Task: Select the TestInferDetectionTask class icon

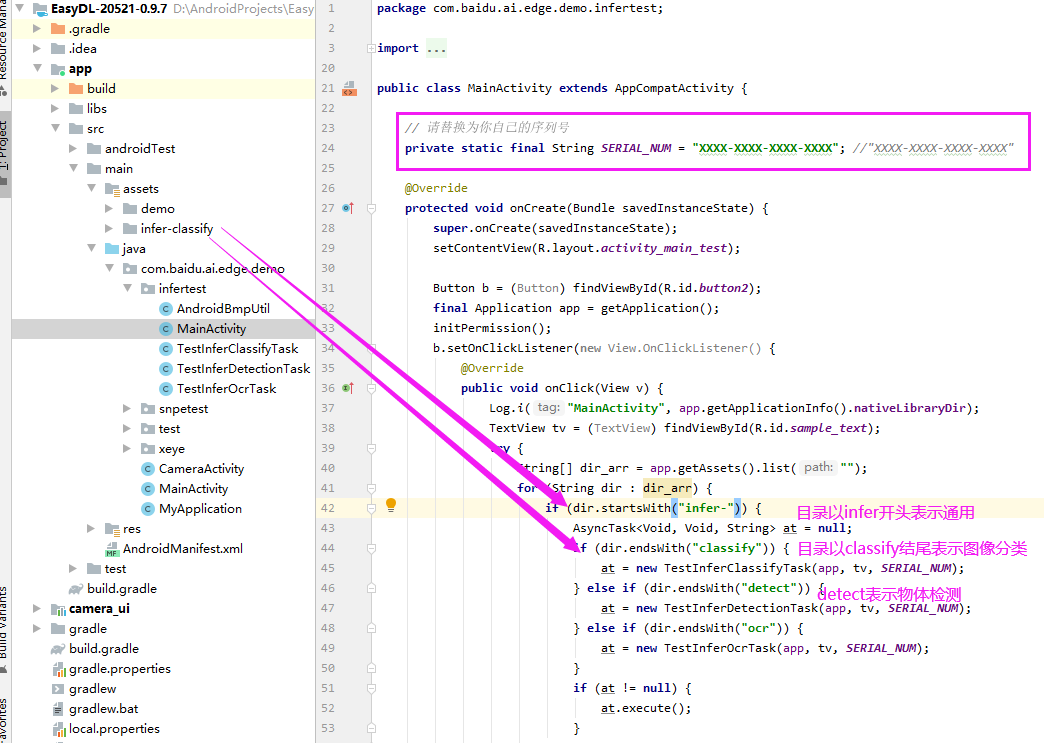Action: pos(166,369)
